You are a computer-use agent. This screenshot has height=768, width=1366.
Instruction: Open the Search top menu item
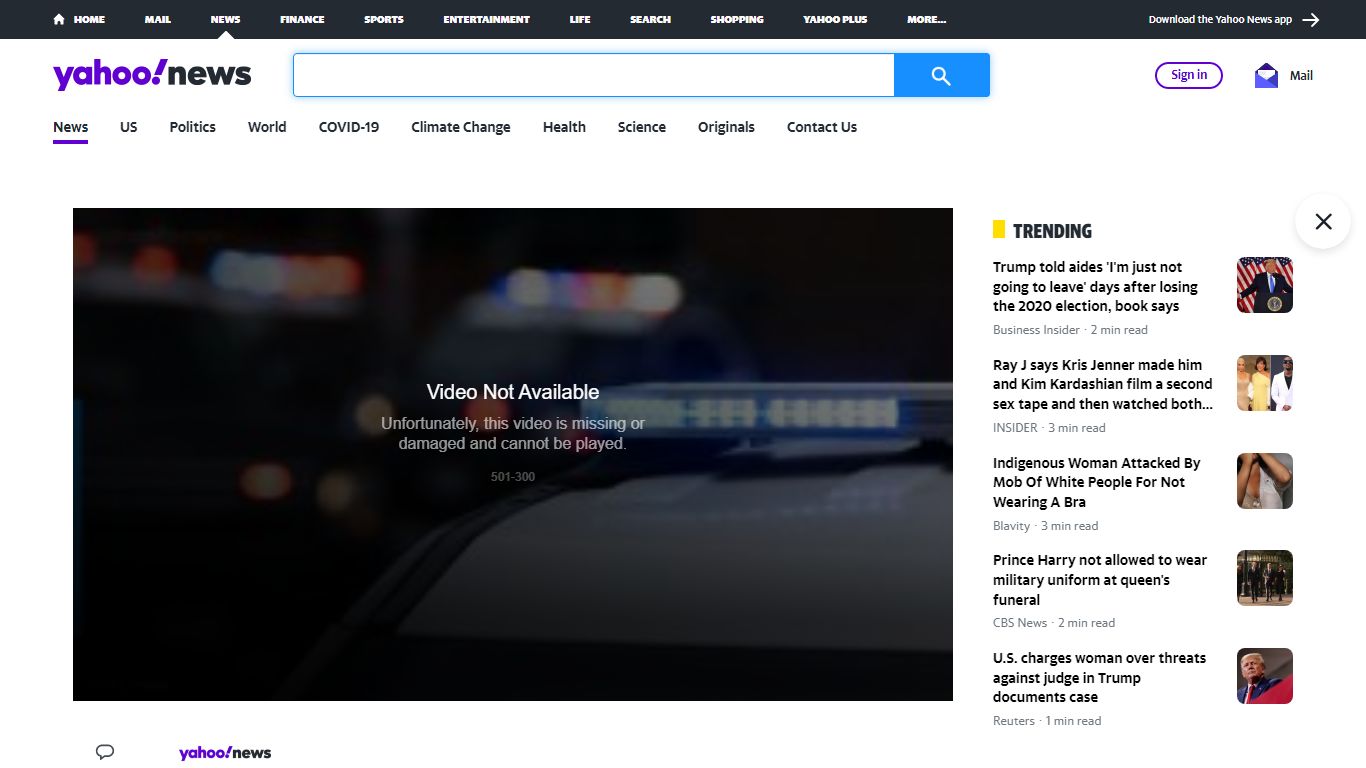click(650, 19)
